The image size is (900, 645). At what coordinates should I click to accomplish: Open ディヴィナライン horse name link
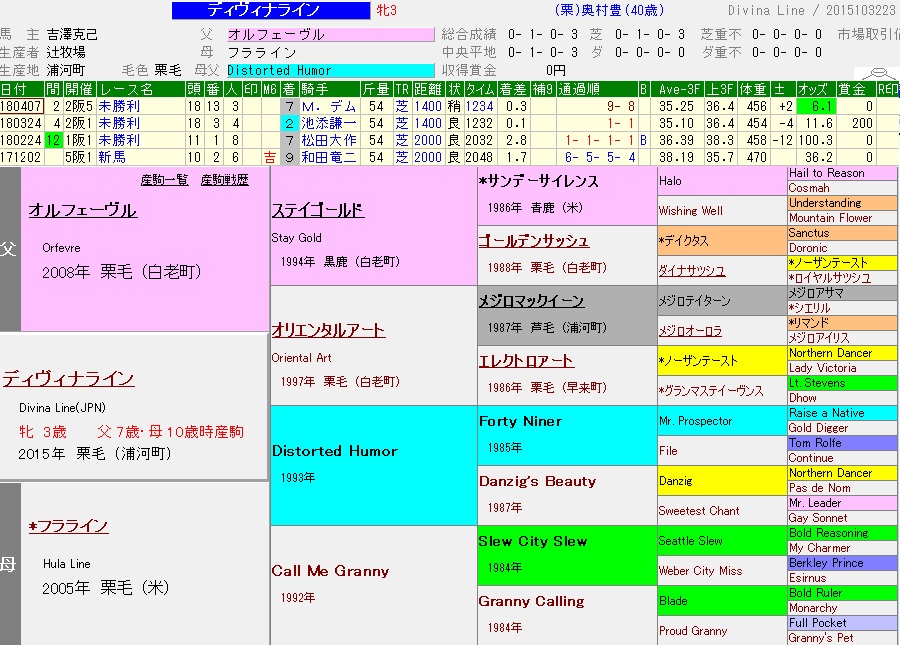68,379
